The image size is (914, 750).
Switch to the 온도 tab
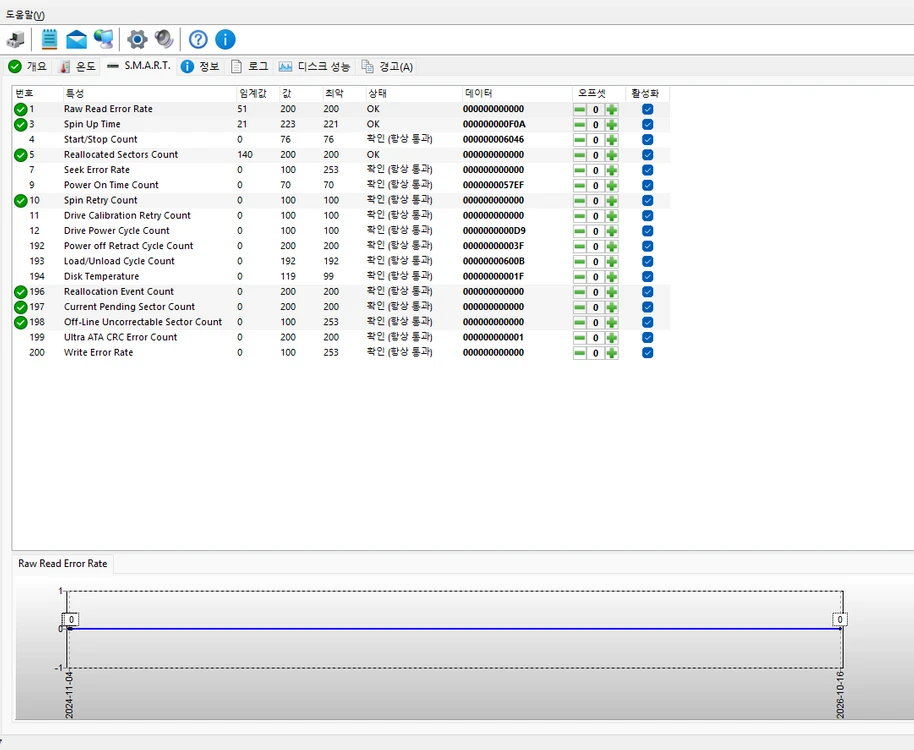78,66
